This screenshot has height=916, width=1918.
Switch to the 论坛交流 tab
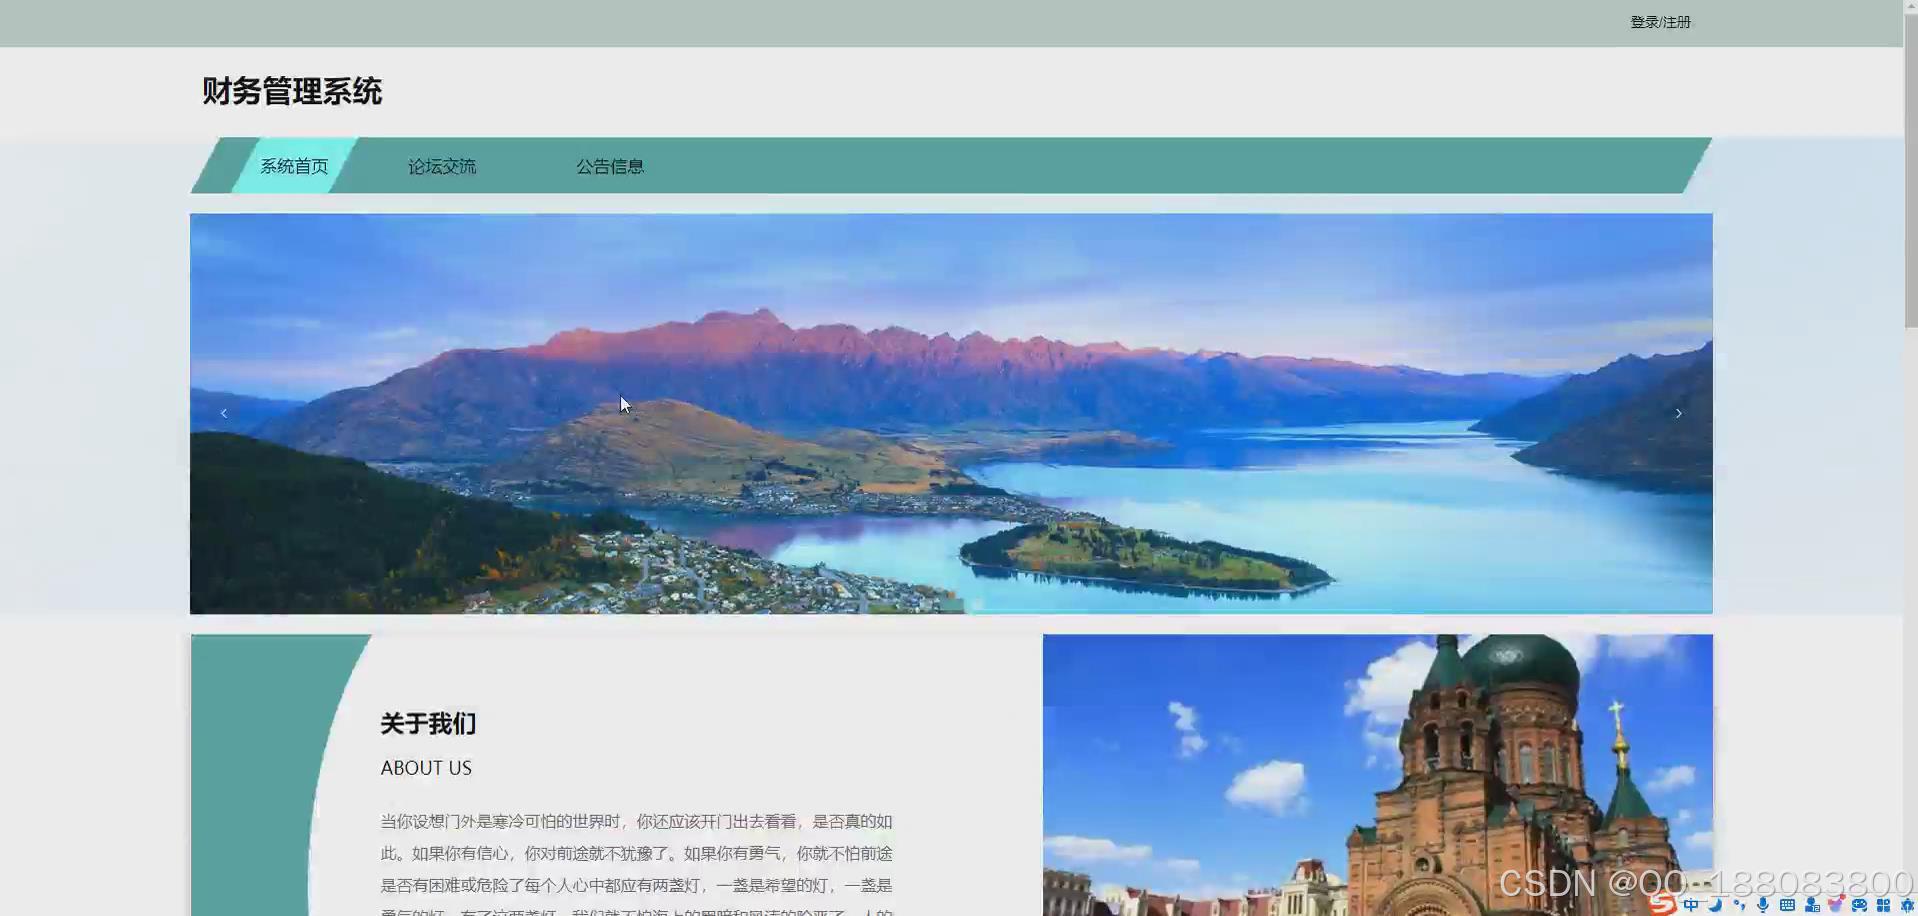(x=442, y=166)
